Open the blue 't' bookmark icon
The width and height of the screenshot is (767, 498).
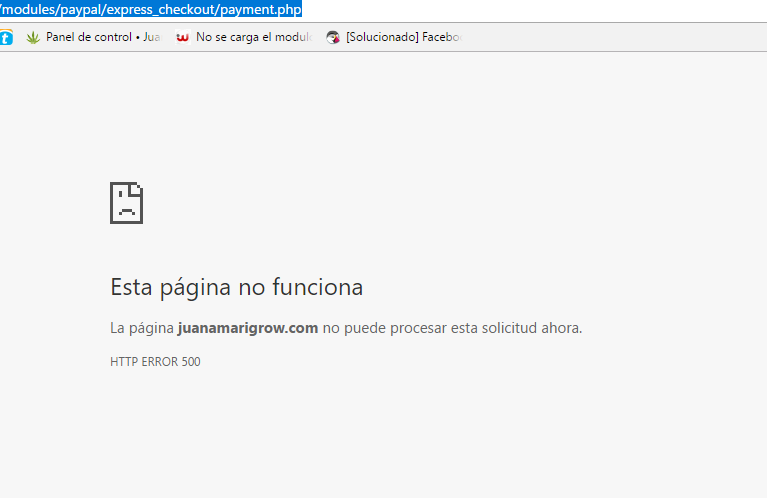(x=6, y=37)
